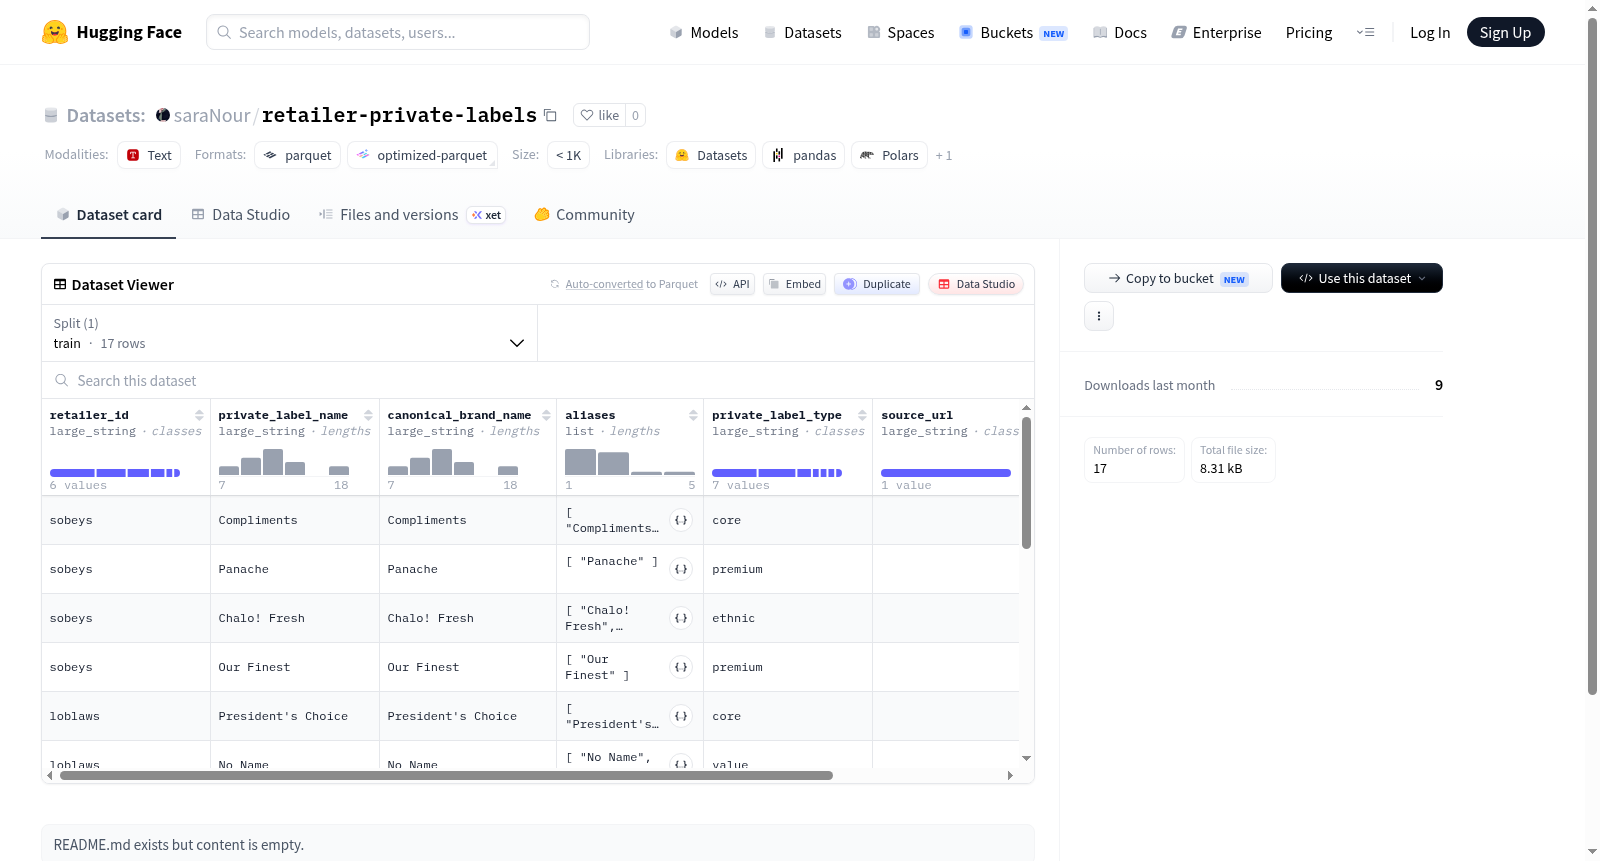Click the parquet format tag
This screenshot has height=861, width=1600.
298,155
